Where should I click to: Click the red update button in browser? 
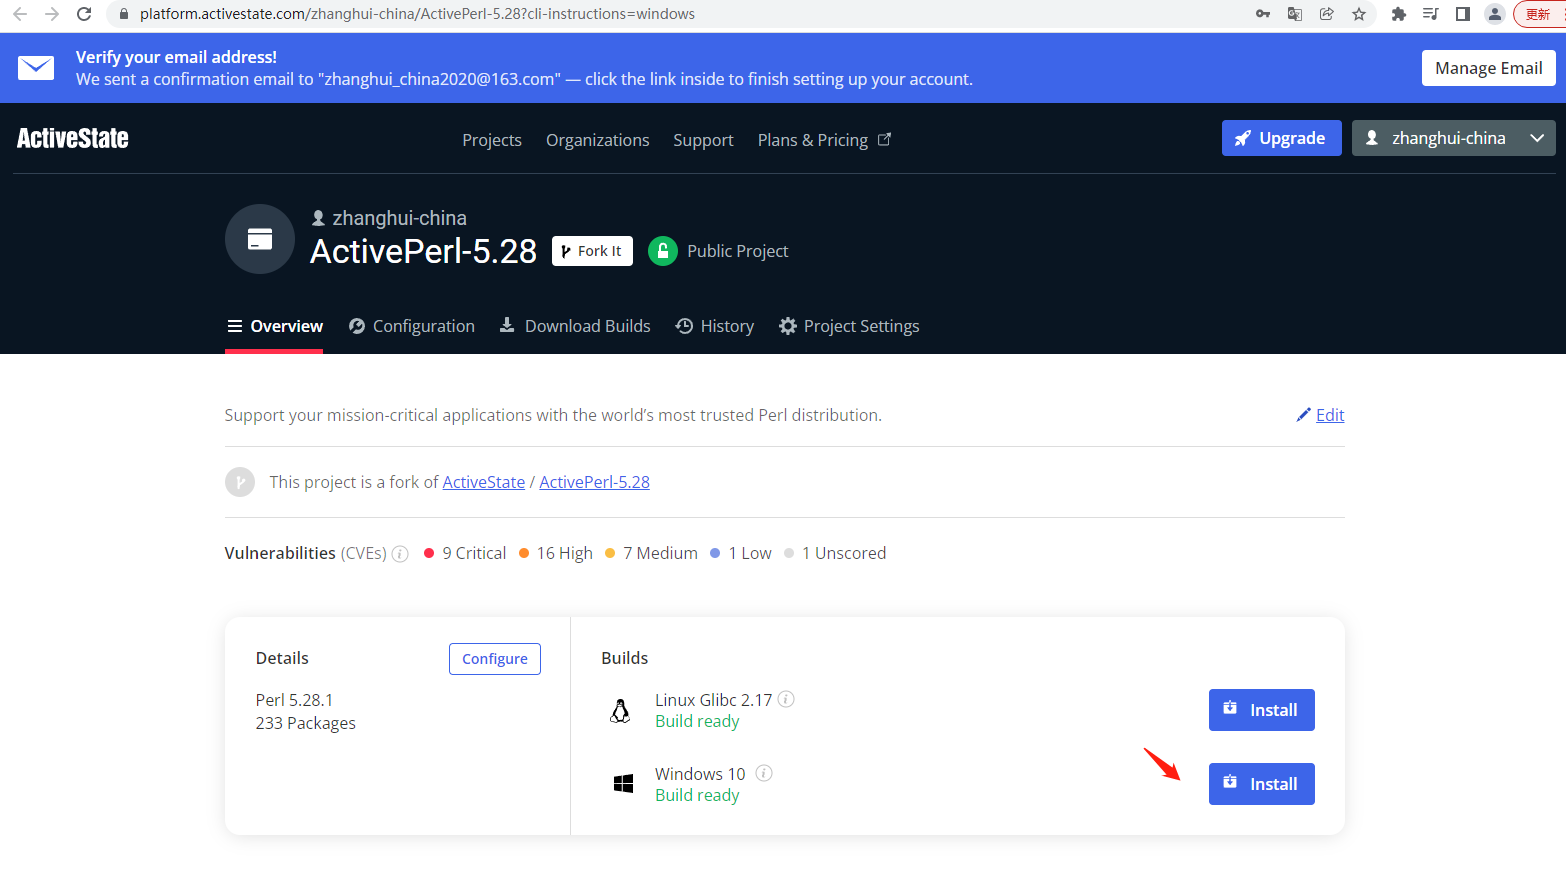(x=1540, y=14)
